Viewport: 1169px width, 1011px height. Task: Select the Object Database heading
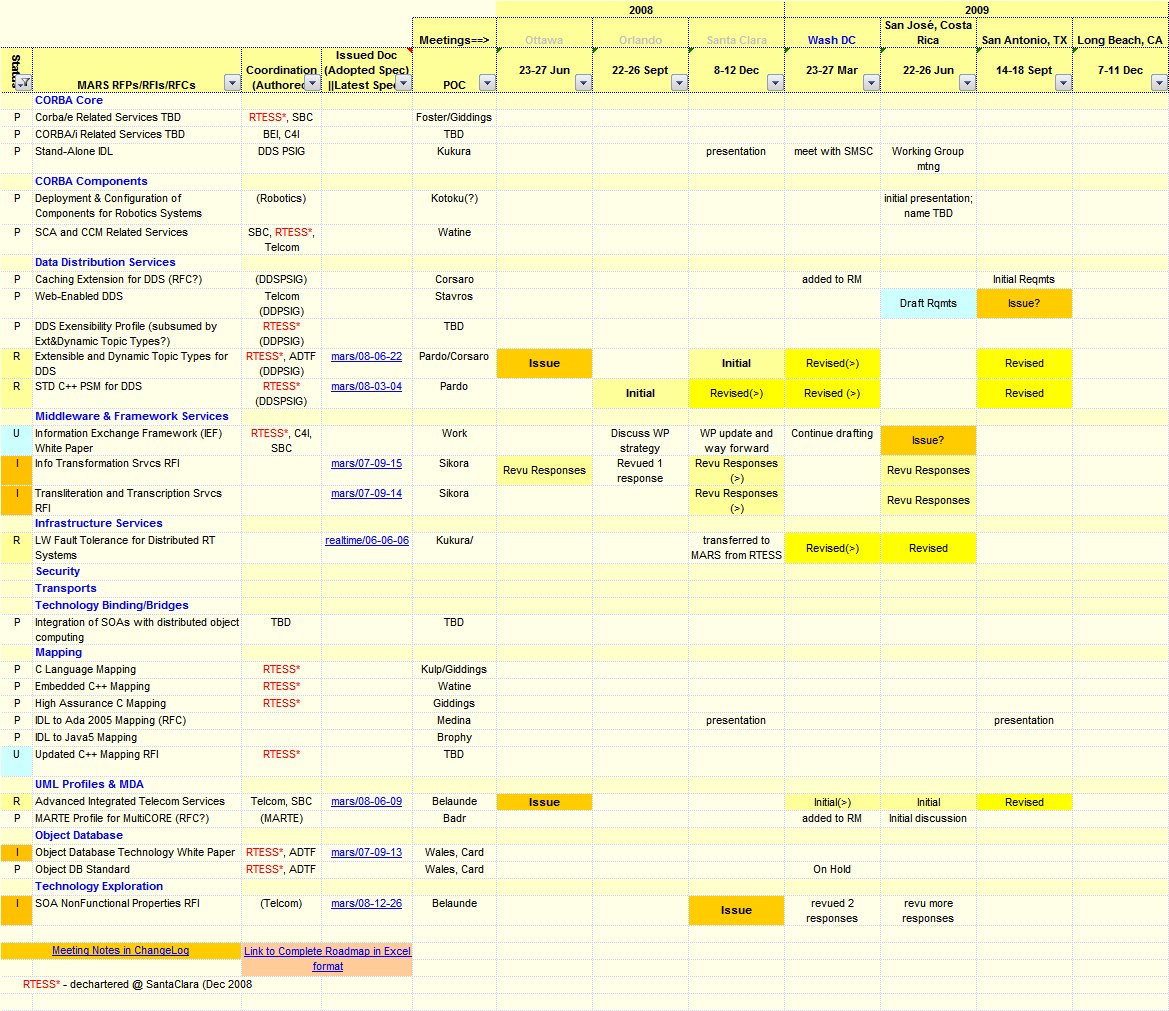pyautogui.click(x=79, y=835)
